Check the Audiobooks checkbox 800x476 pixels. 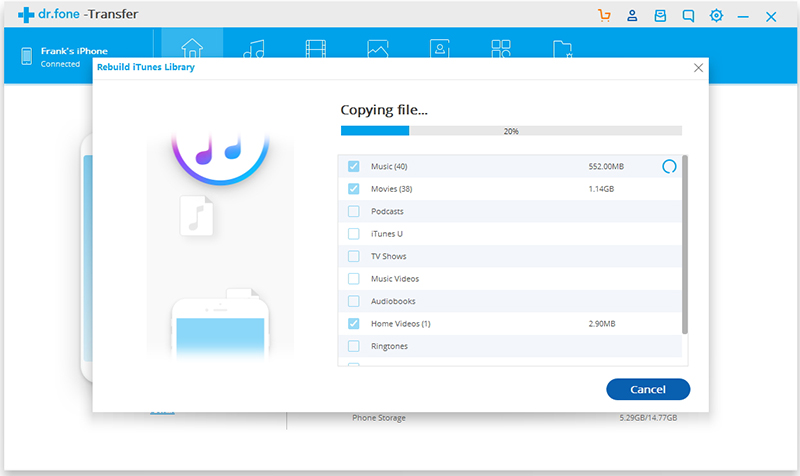click(x=354, y=301)
